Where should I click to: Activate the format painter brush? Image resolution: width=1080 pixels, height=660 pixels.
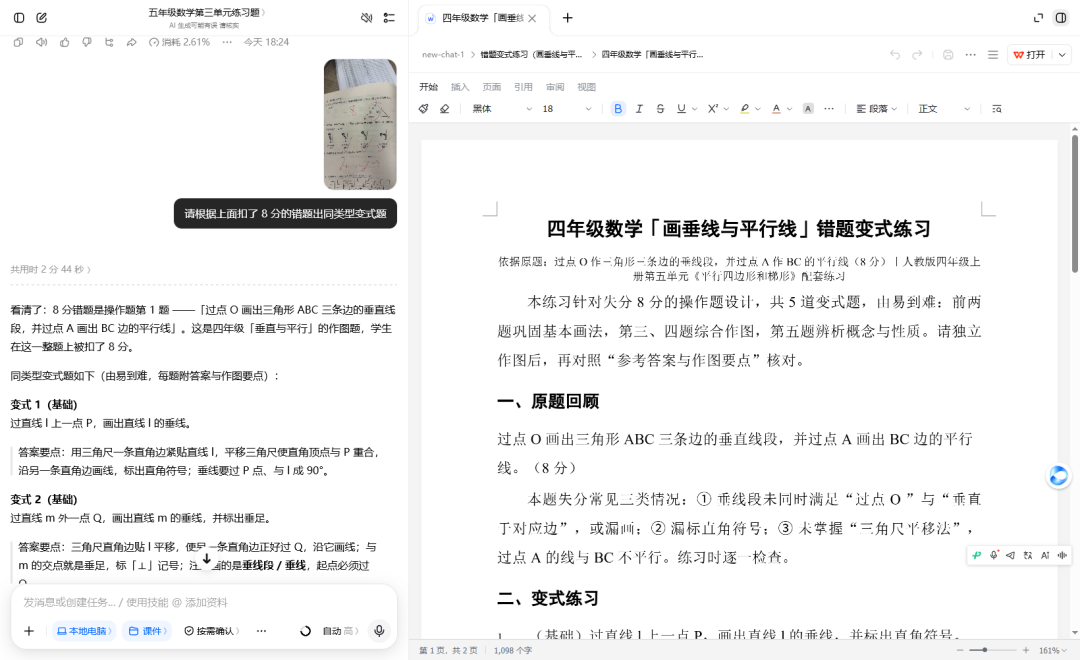click(x=424, y=109)
